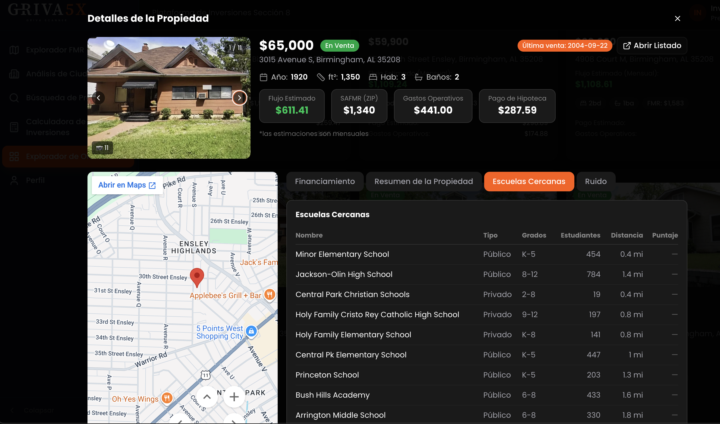
Task: Click Oh-Yes Wings restaurant marker
Action: pos(167,398)
